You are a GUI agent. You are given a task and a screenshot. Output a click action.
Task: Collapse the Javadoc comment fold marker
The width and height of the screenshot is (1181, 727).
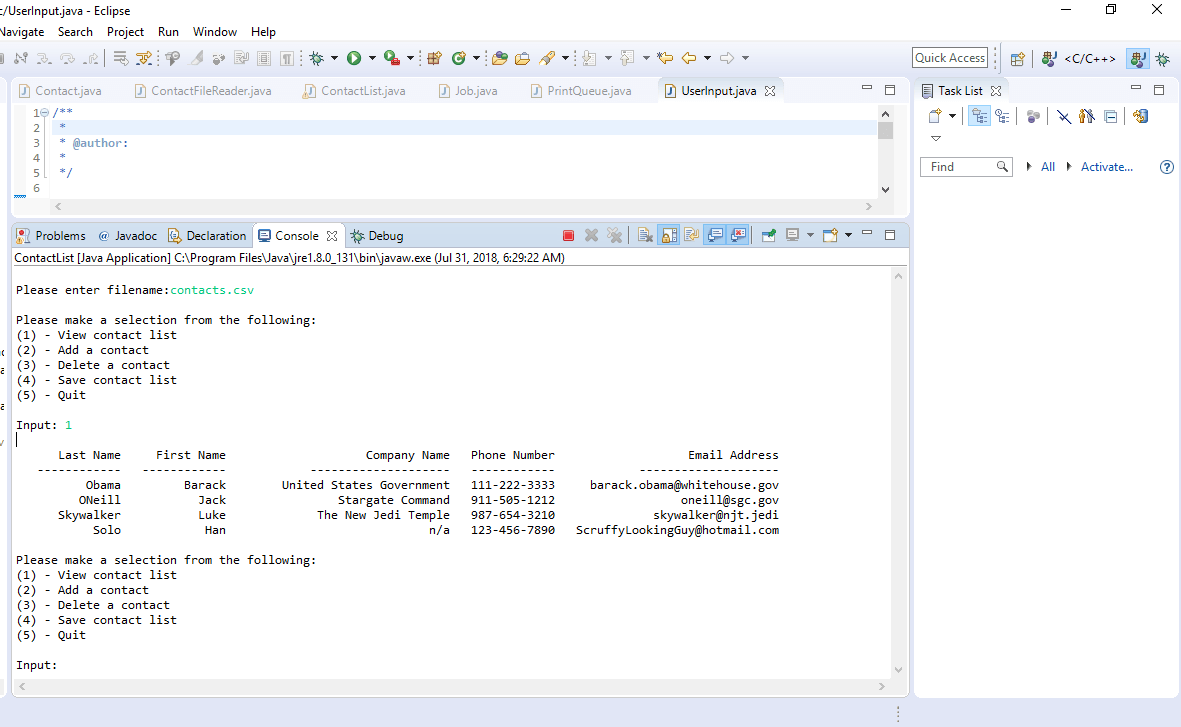point(45,113)
